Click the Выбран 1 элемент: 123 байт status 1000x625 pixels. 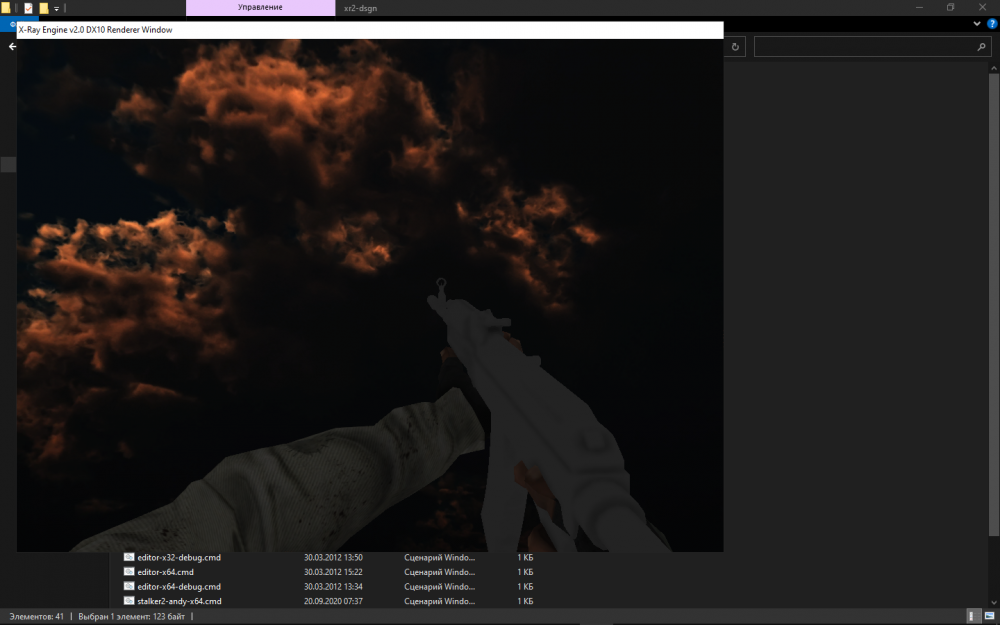(x=132, y=617)
